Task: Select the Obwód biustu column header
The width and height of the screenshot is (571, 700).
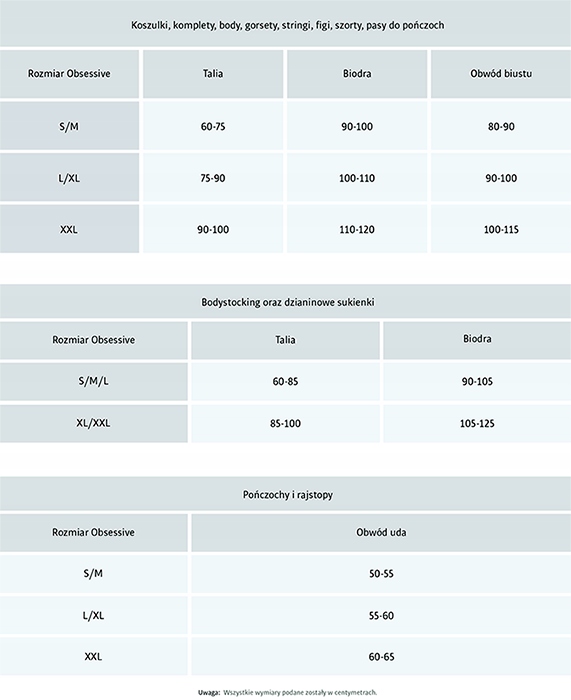Action: [501, 74]
